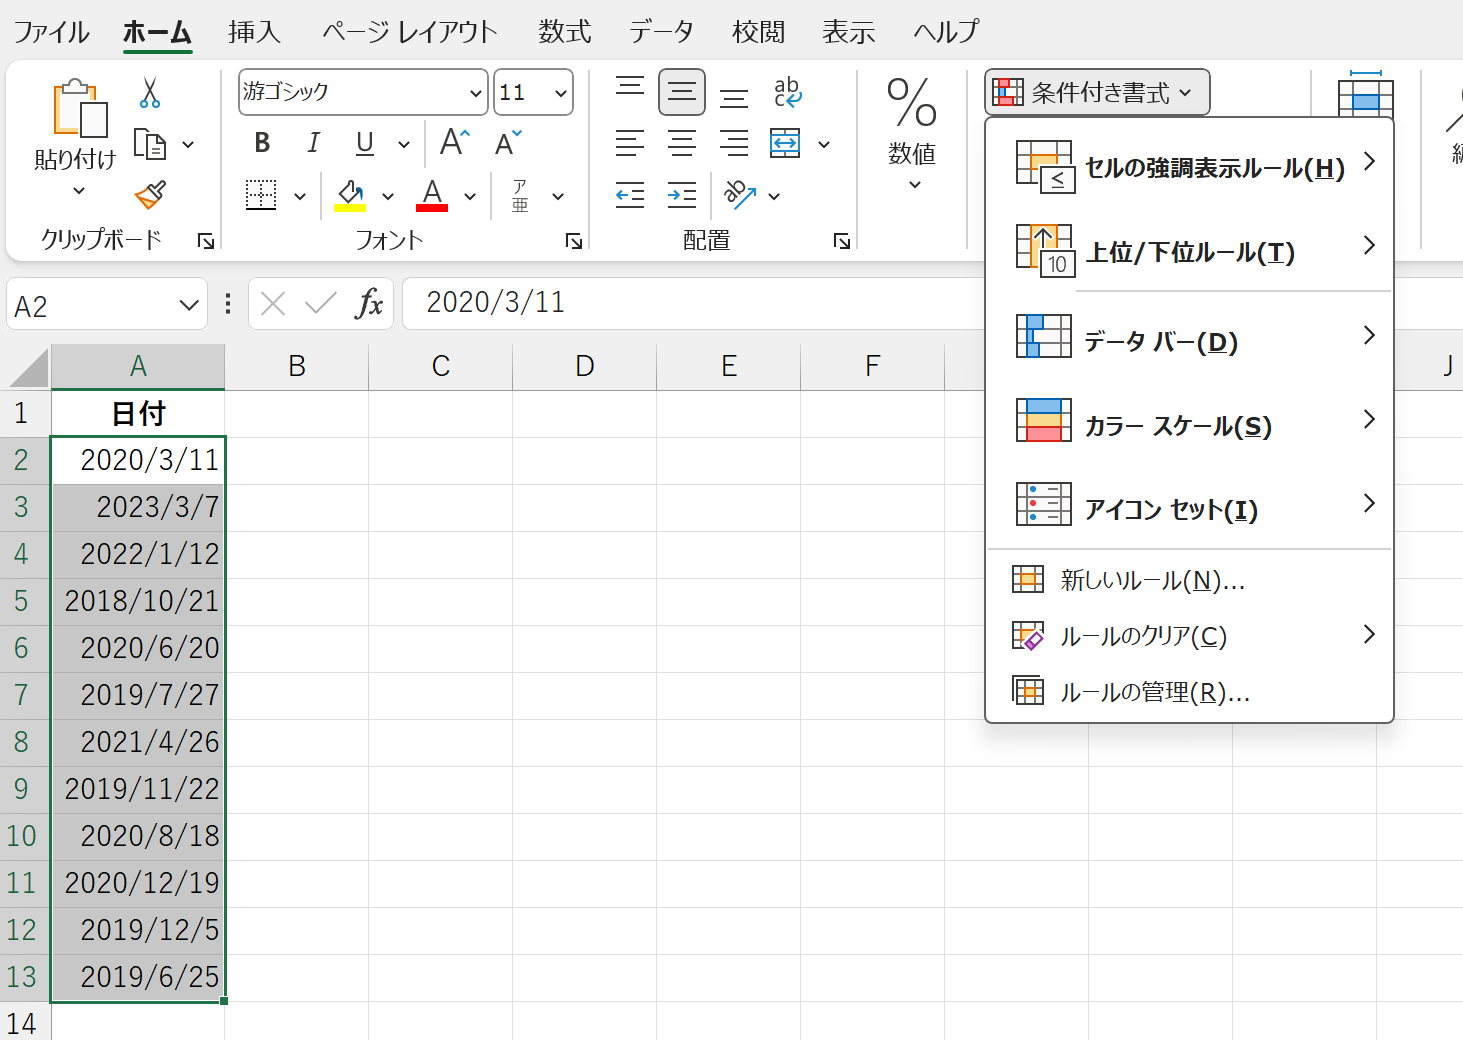Click the increase font size icon

click(x=454, y=143)
